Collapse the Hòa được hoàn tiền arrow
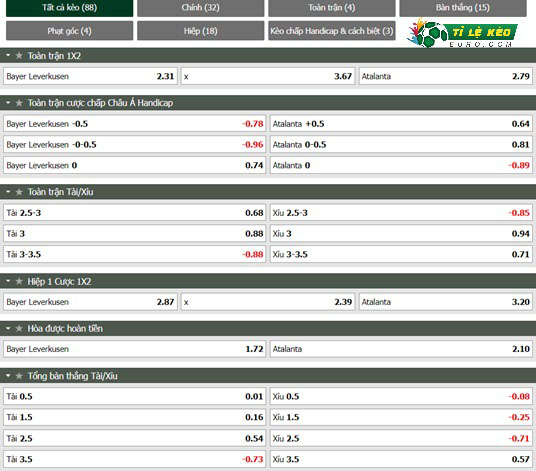The height and width of the screenshot is (471, 536). pyautogui.click(x=8, y=328)
